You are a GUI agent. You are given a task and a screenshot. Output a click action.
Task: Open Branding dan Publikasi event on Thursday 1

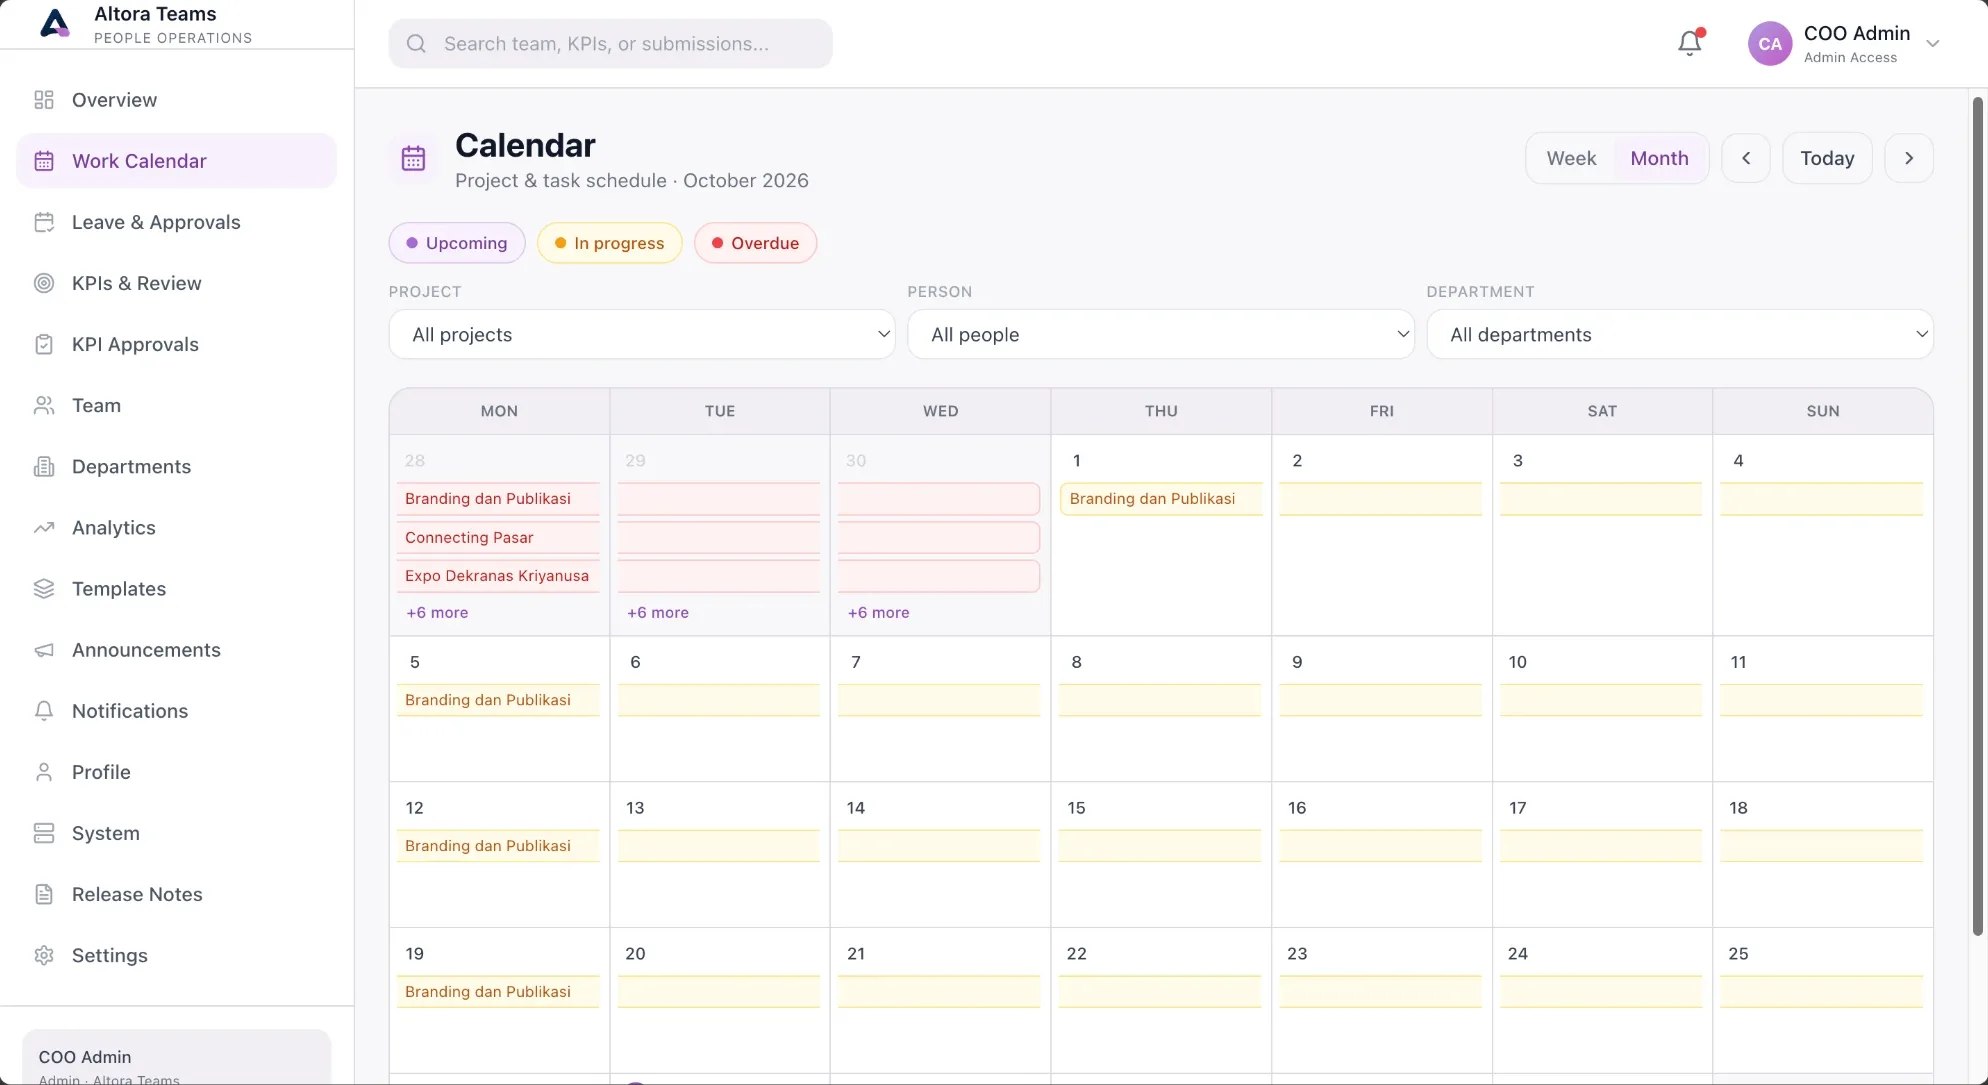point(1161,499)
